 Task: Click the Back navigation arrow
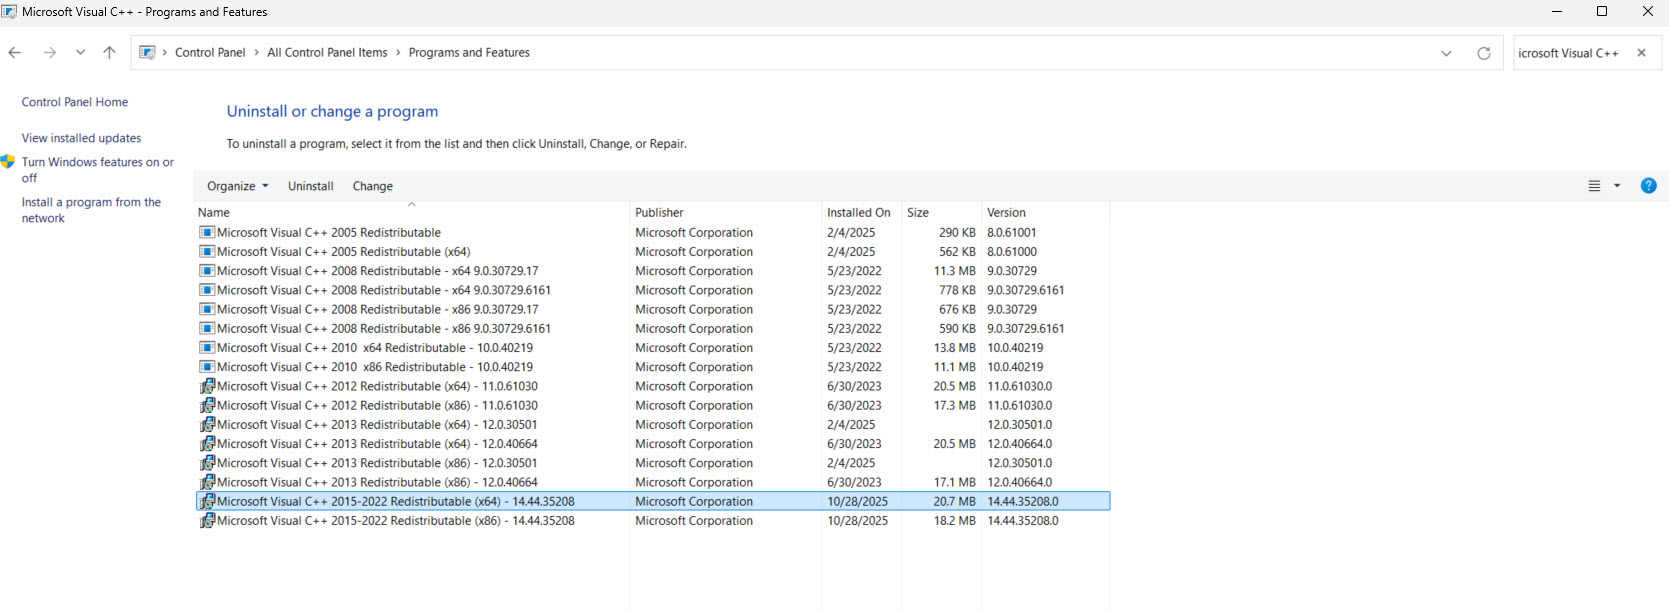(x=15, y=53)
